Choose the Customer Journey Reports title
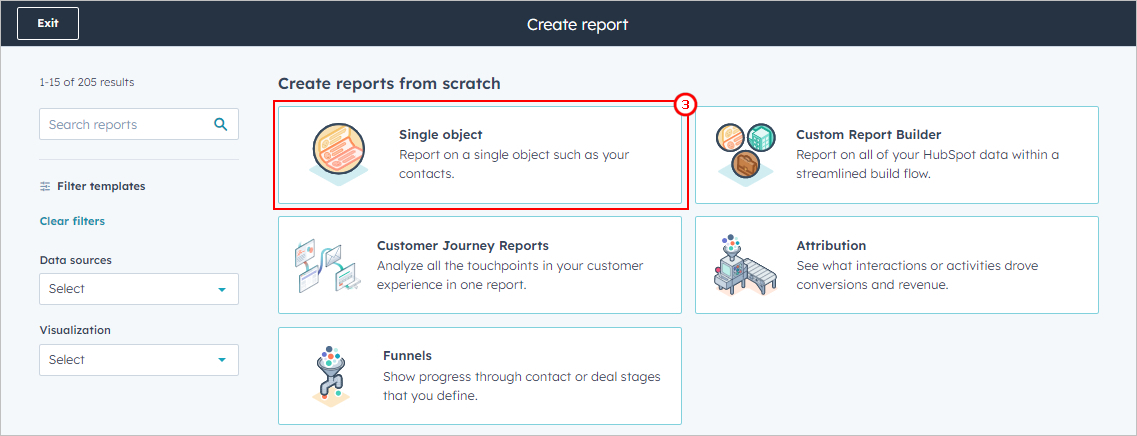The height and width of the screenshot is (436, 1137). pos(463,245)
